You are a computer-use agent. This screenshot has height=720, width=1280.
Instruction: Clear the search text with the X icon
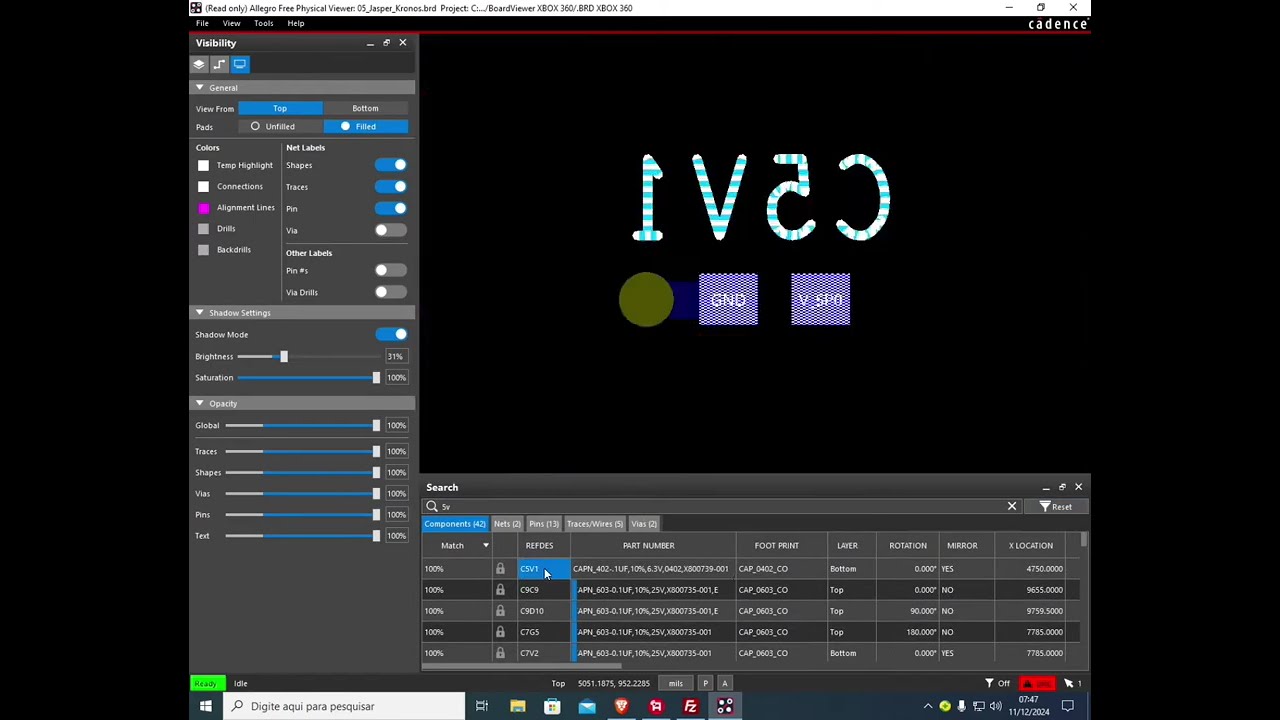[1012, 507]
